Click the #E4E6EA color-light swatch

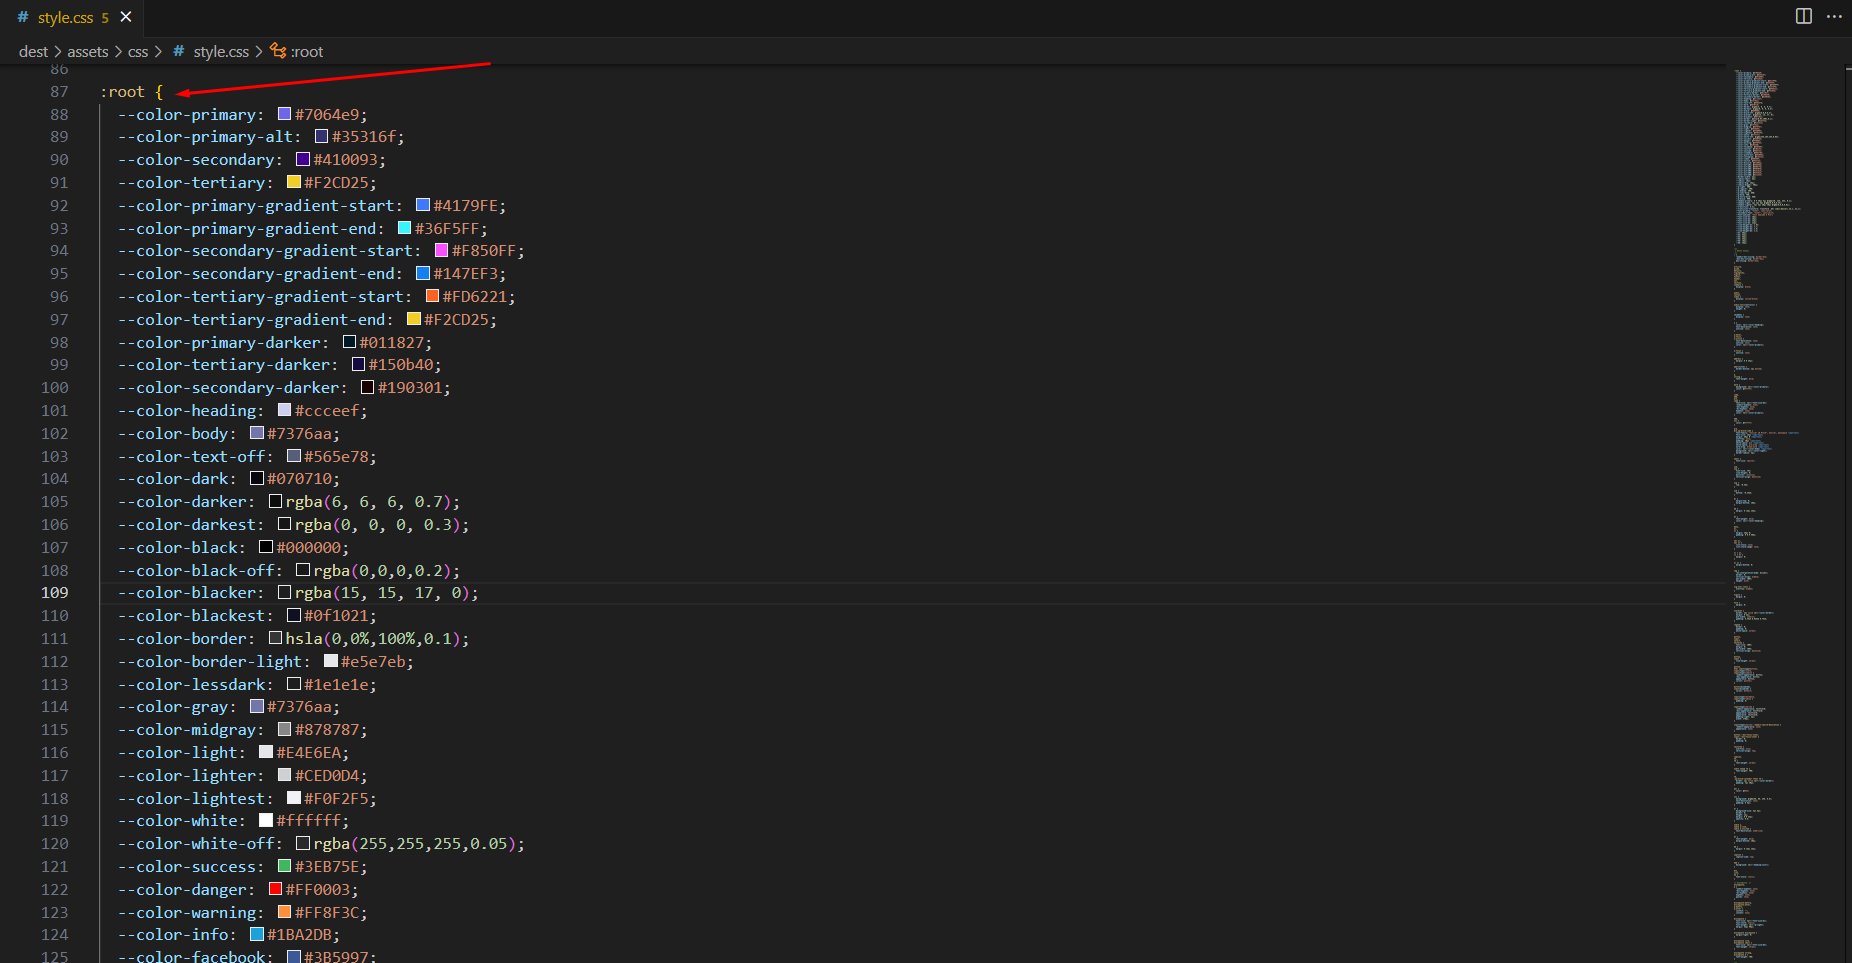tap(266, 752)
